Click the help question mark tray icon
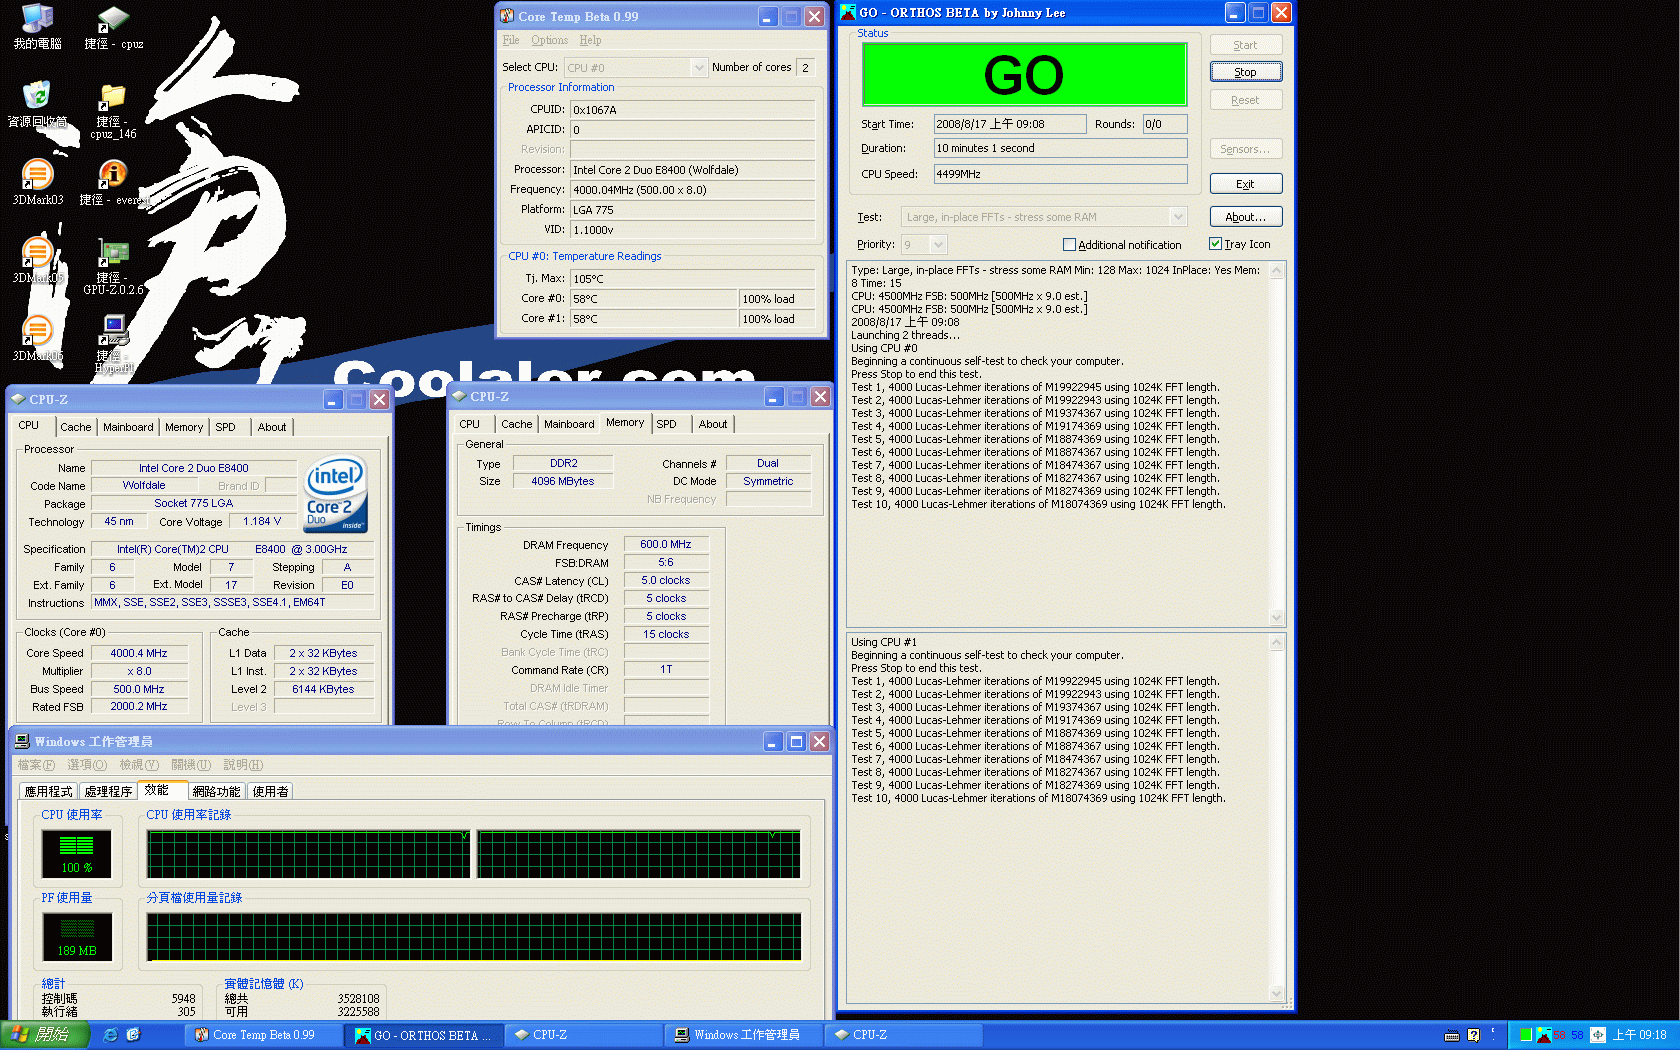 pyautogui.click(x=1473, y=1035)
